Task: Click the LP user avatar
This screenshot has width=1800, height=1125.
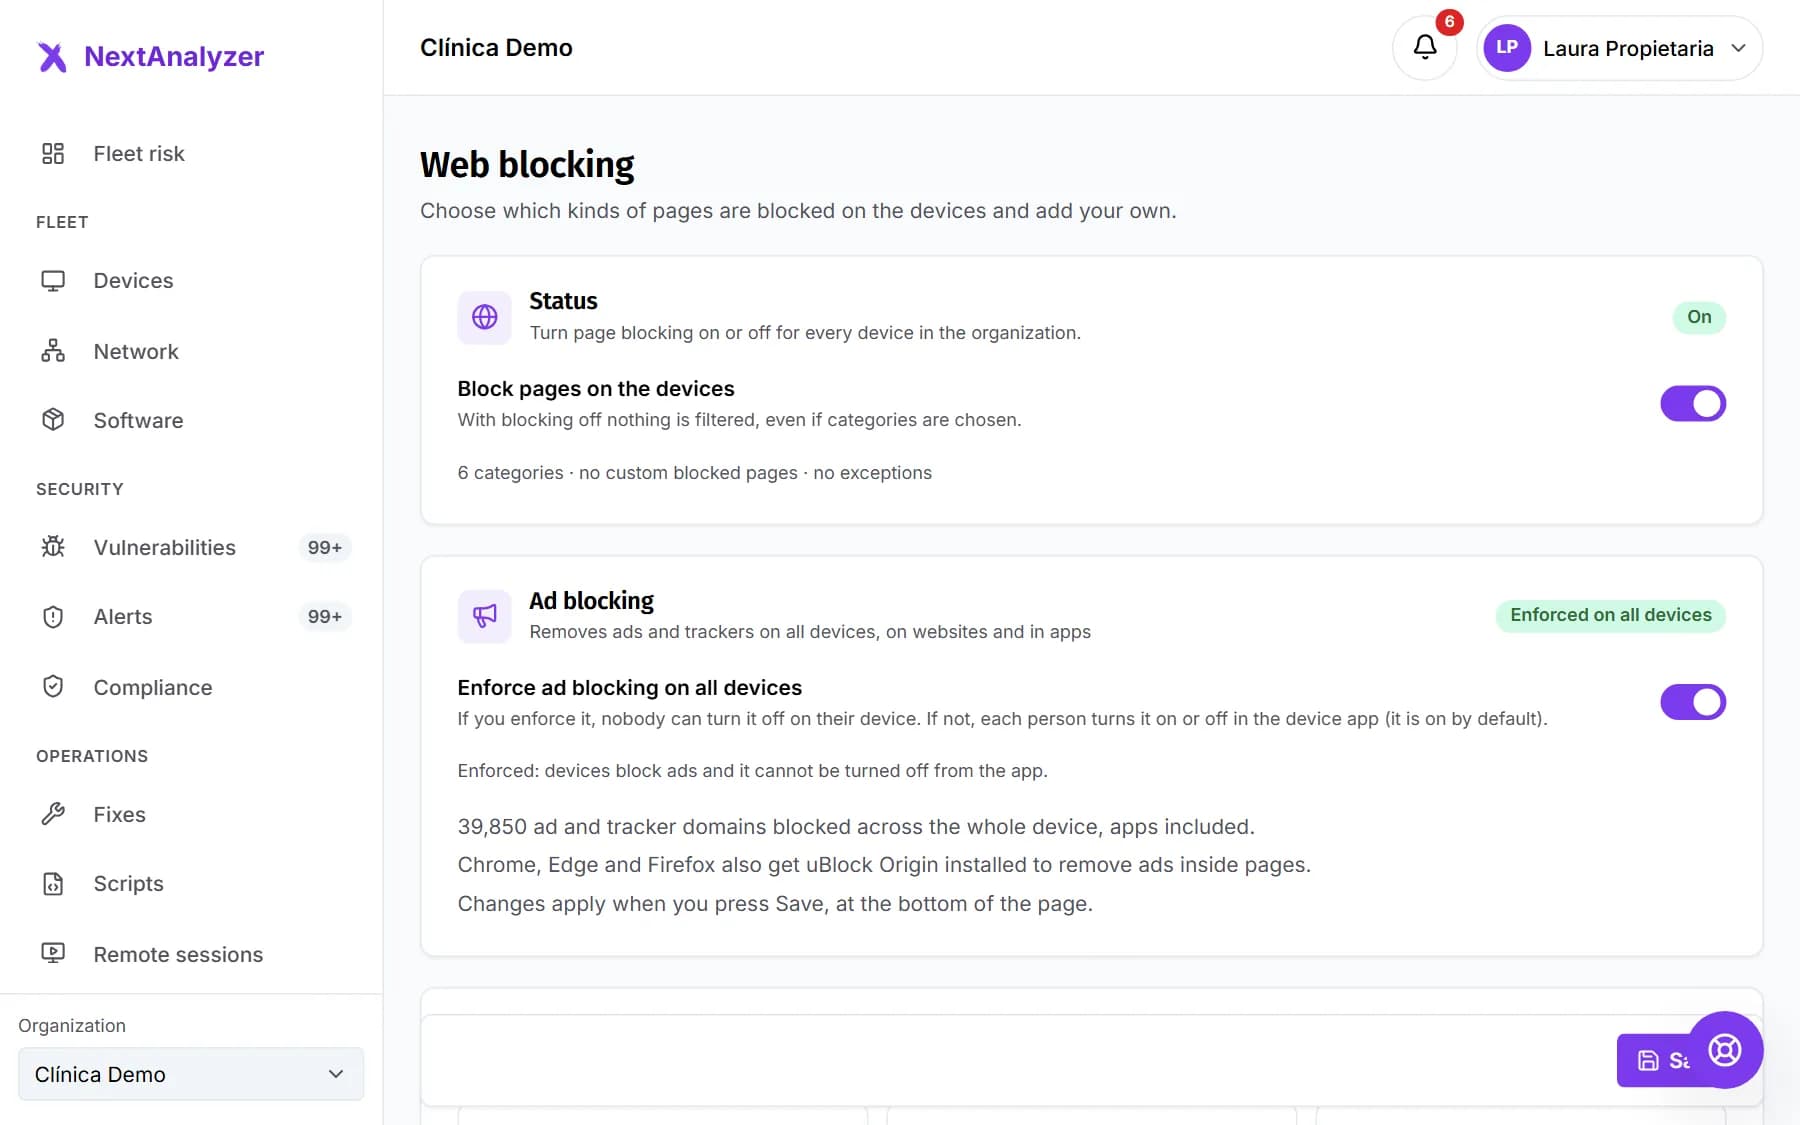Action: click(1507, 48)
